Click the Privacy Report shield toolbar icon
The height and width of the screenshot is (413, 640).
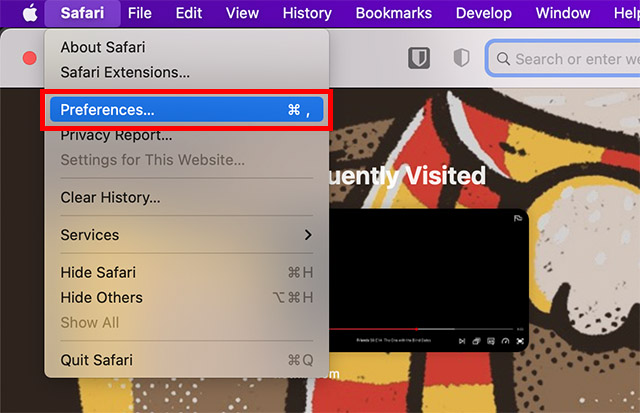pyautogui.click(x=461, y=58)
